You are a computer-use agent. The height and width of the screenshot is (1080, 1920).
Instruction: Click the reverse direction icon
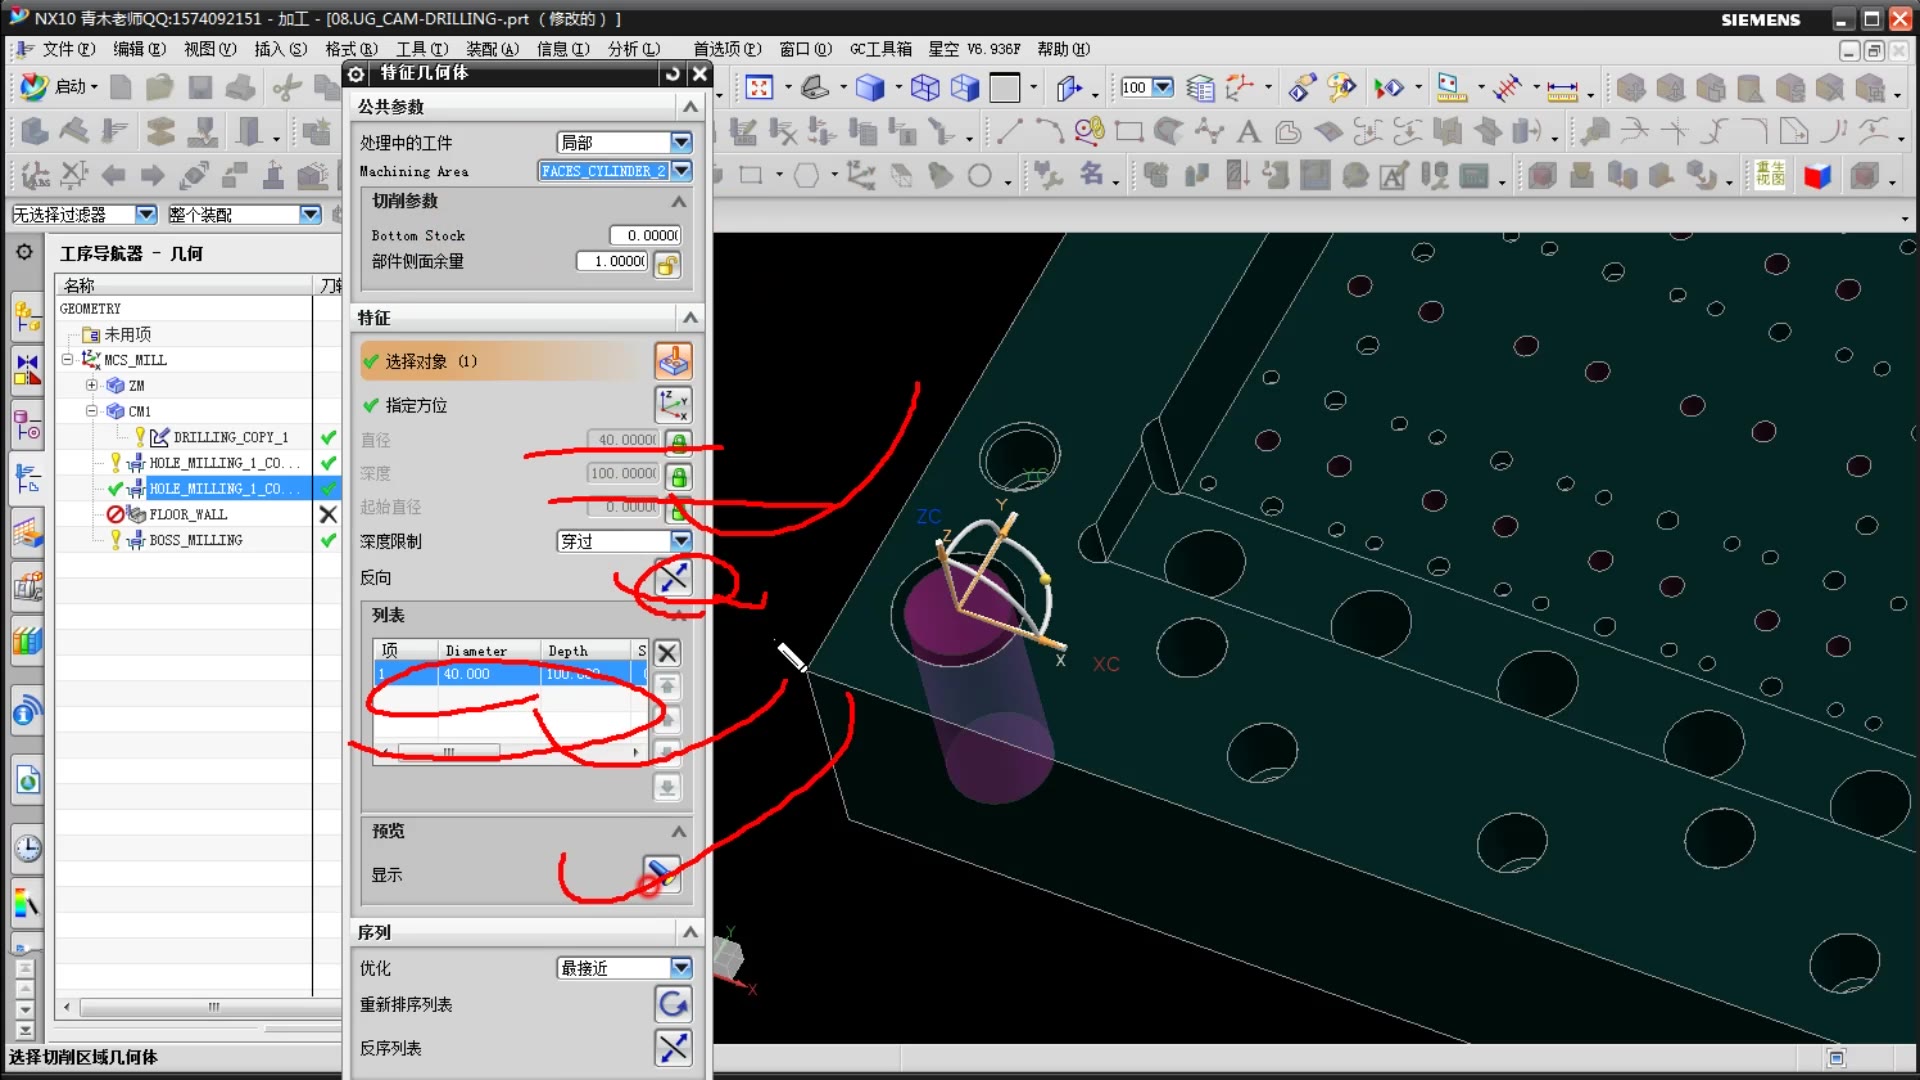pyautogui.click(x=673, y=577)
